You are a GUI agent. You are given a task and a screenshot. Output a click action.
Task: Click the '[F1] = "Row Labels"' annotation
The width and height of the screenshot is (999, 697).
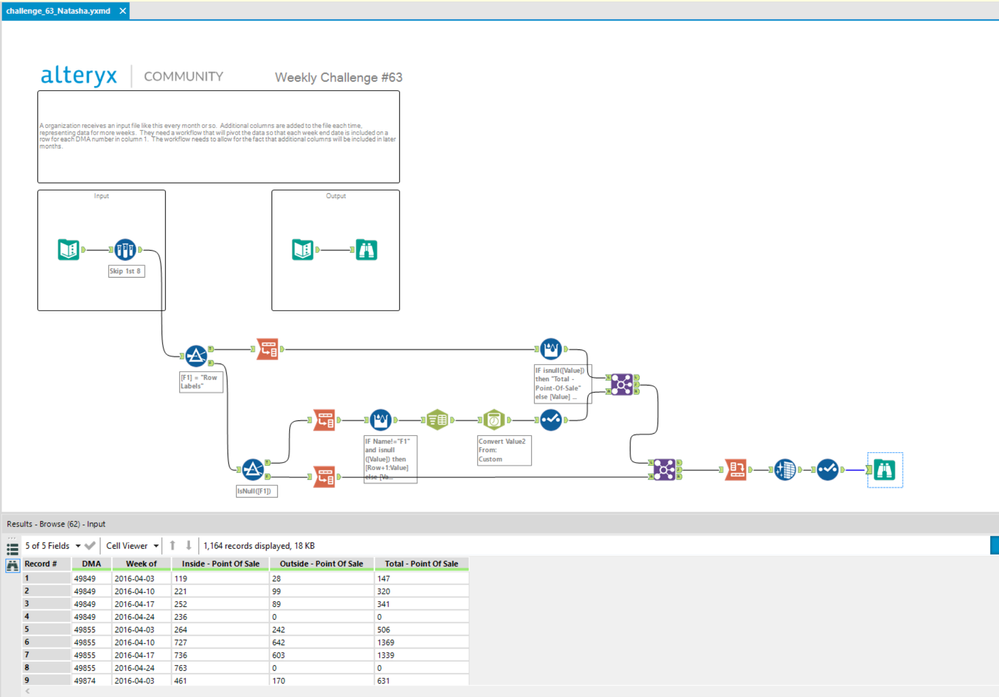[x=201, y=382]
